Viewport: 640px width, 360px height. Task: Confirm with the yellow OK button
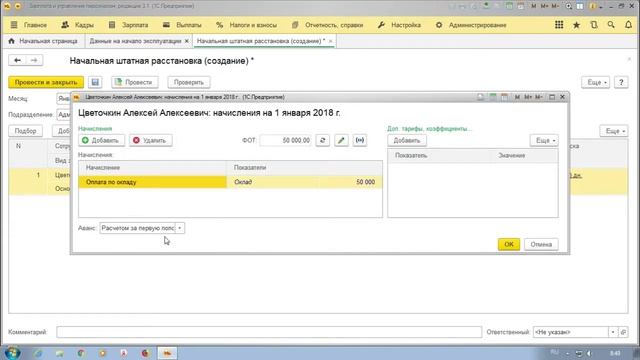(509, 244)
